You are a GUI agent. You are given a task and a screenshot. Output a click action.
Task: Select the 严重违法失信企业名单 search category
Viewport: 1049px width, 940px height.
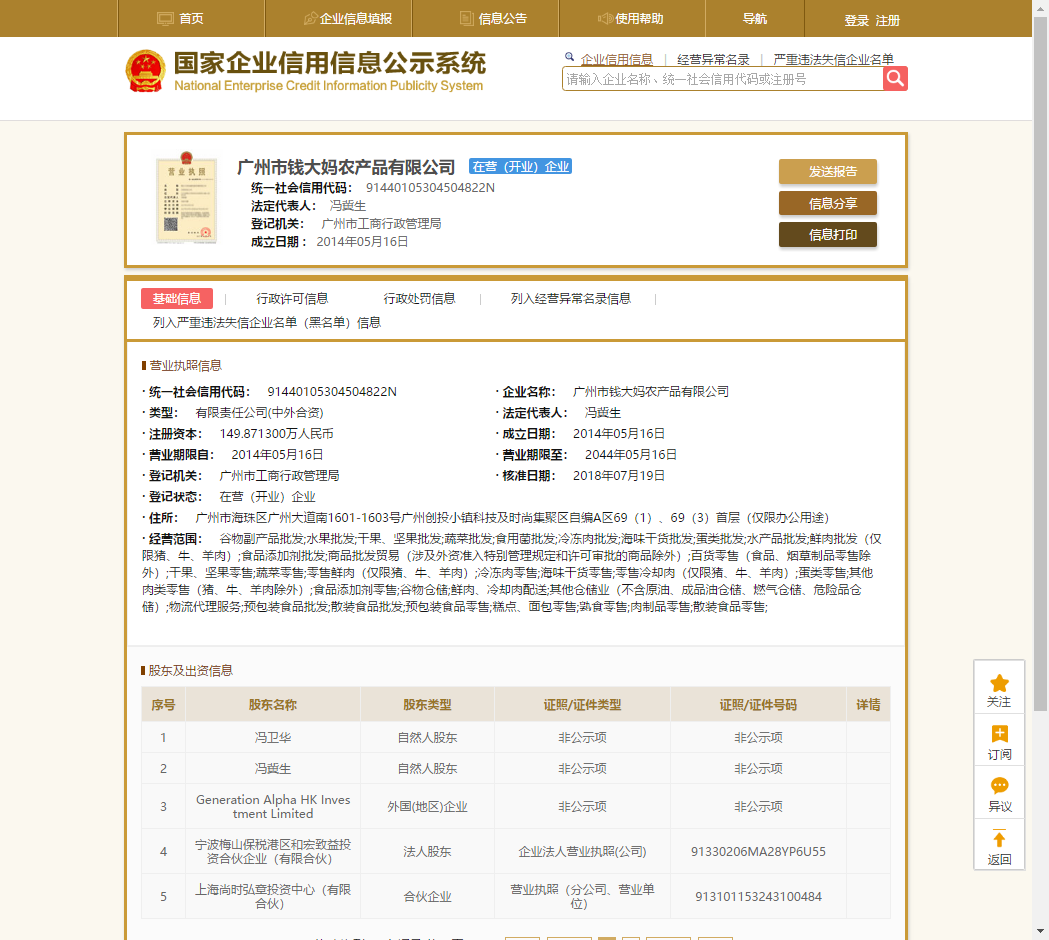pyautogui.click(x=833, y=60)
